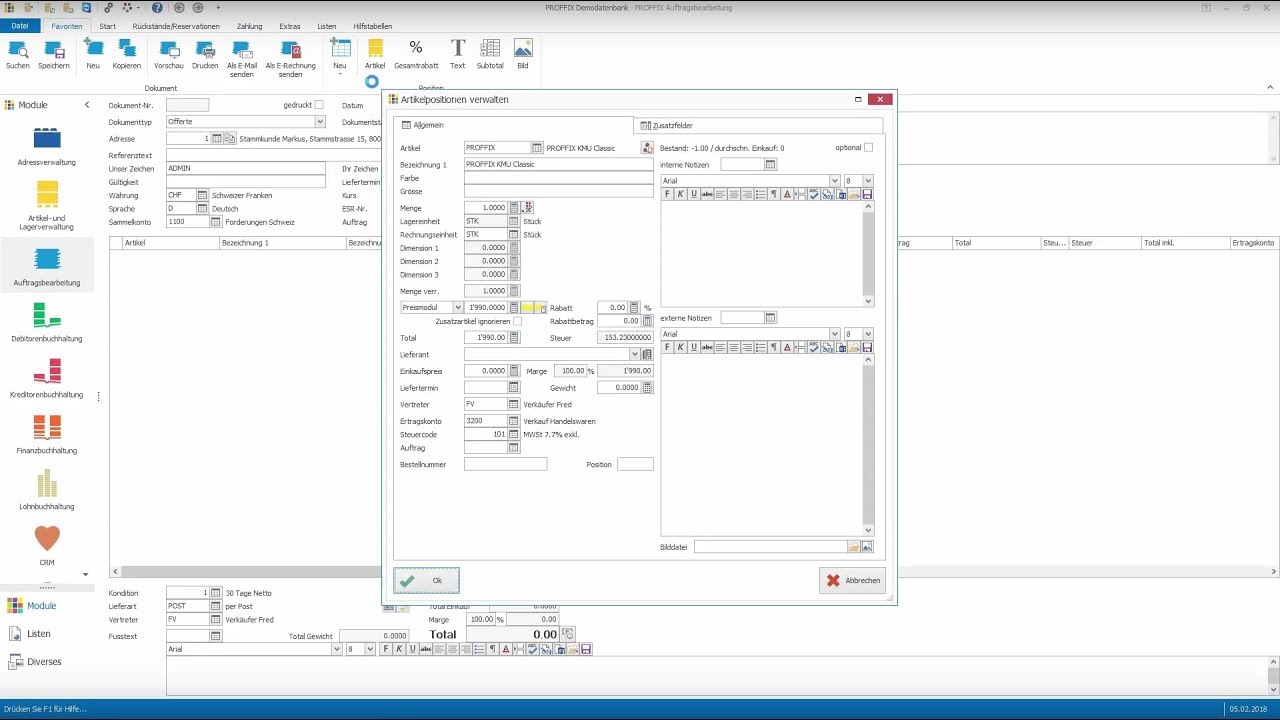Switch to the Zahlung ribbon tab
Image resolution: width=1280 pixels, height=720 pixels.
pos(250,26)
